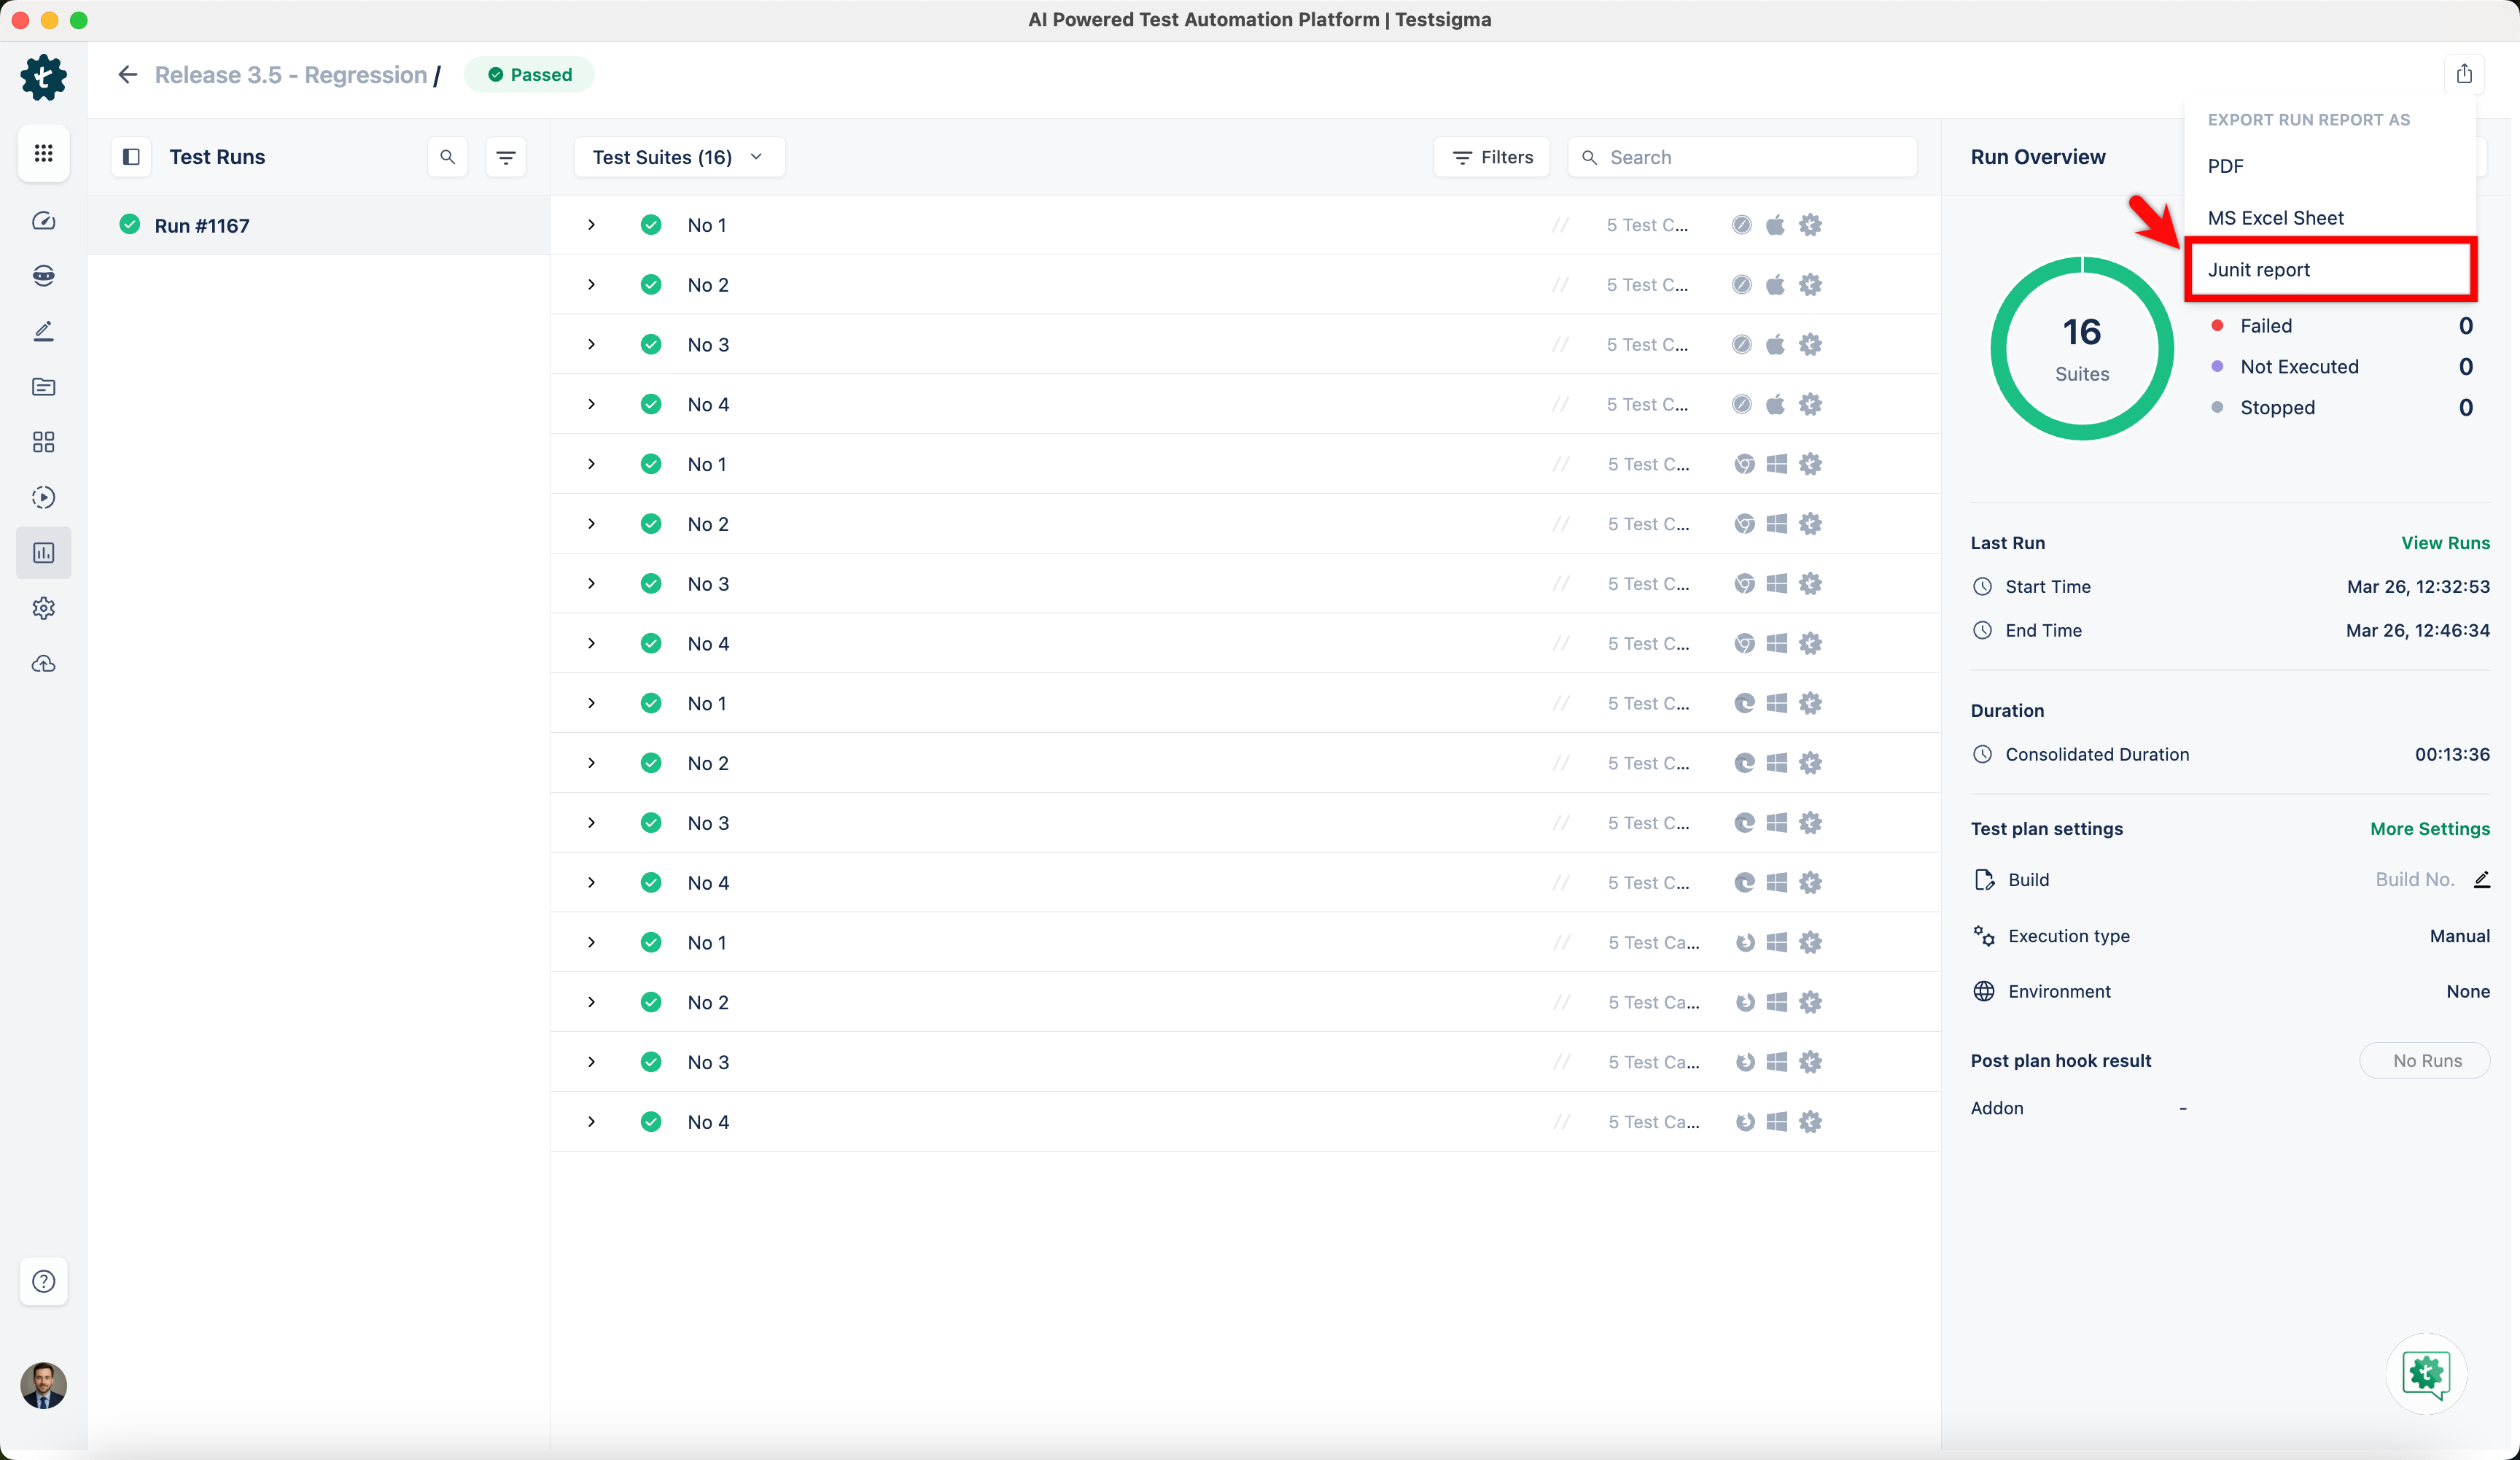Click the search icon in Test Runs panel
The image size is (2520, 1460).
[447, 157]
